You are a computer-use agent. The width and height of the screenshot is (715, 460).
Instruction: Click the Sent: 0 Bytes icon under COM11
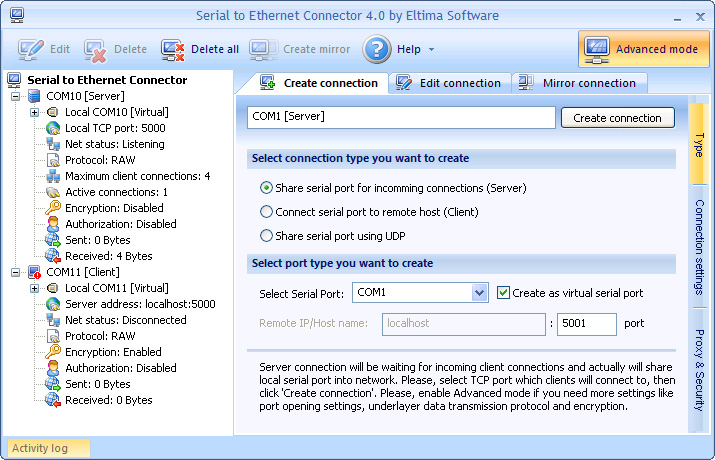click(x=53, y=384)
